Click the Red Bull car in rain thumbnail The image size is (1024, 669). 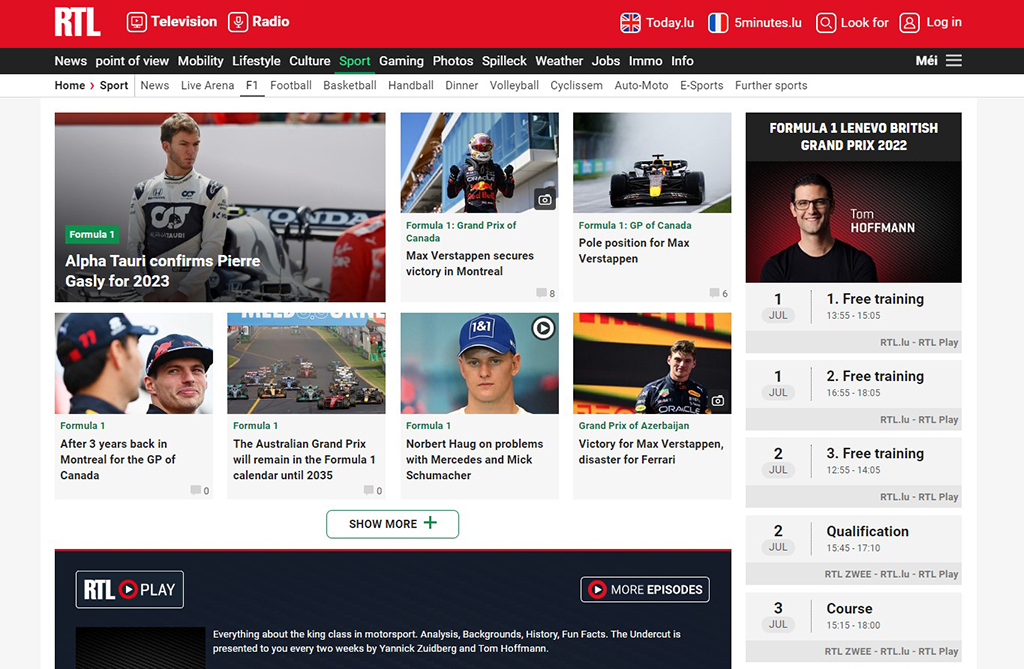point(652,163)
